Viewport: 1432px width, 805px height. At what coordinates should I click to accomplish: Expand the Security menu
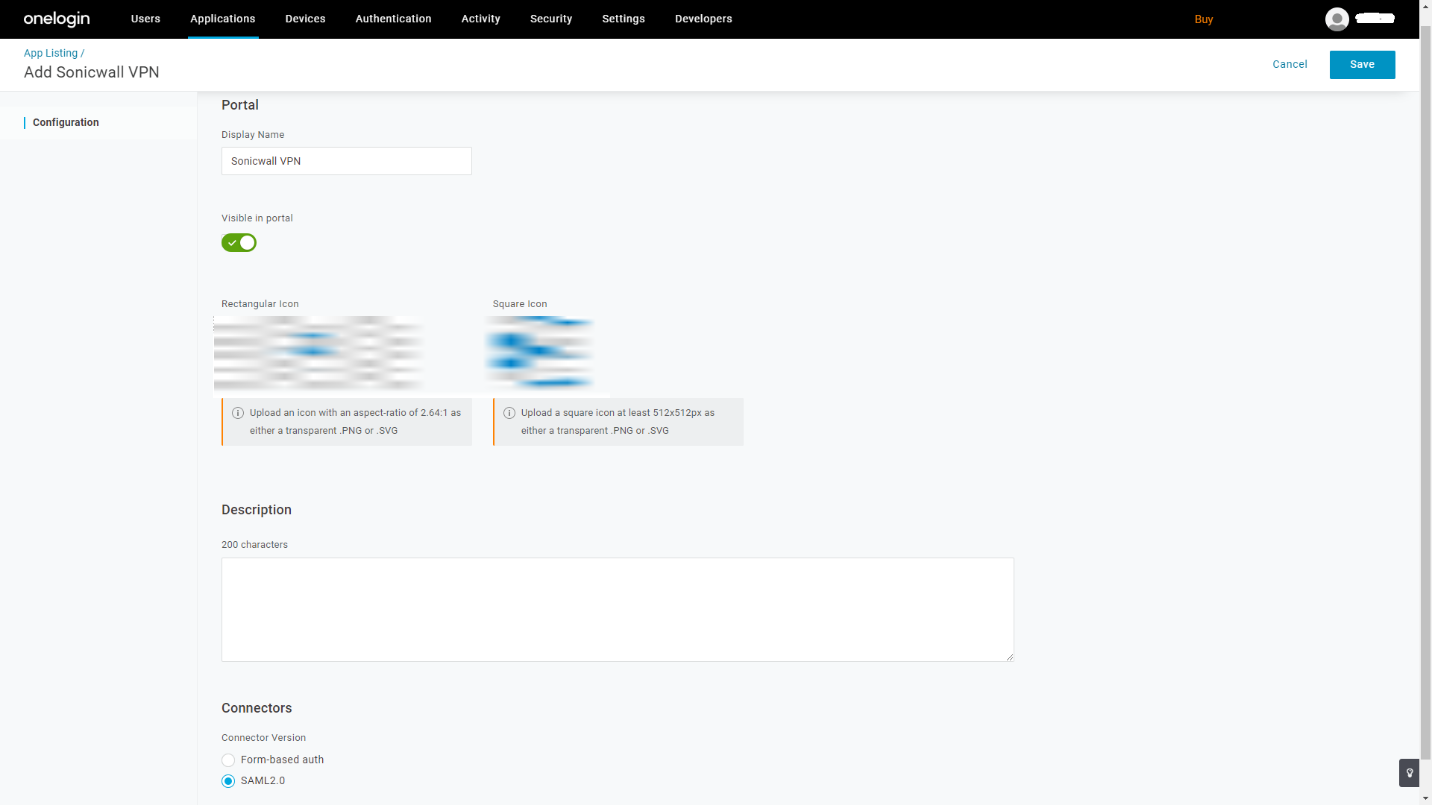point(551,19)
